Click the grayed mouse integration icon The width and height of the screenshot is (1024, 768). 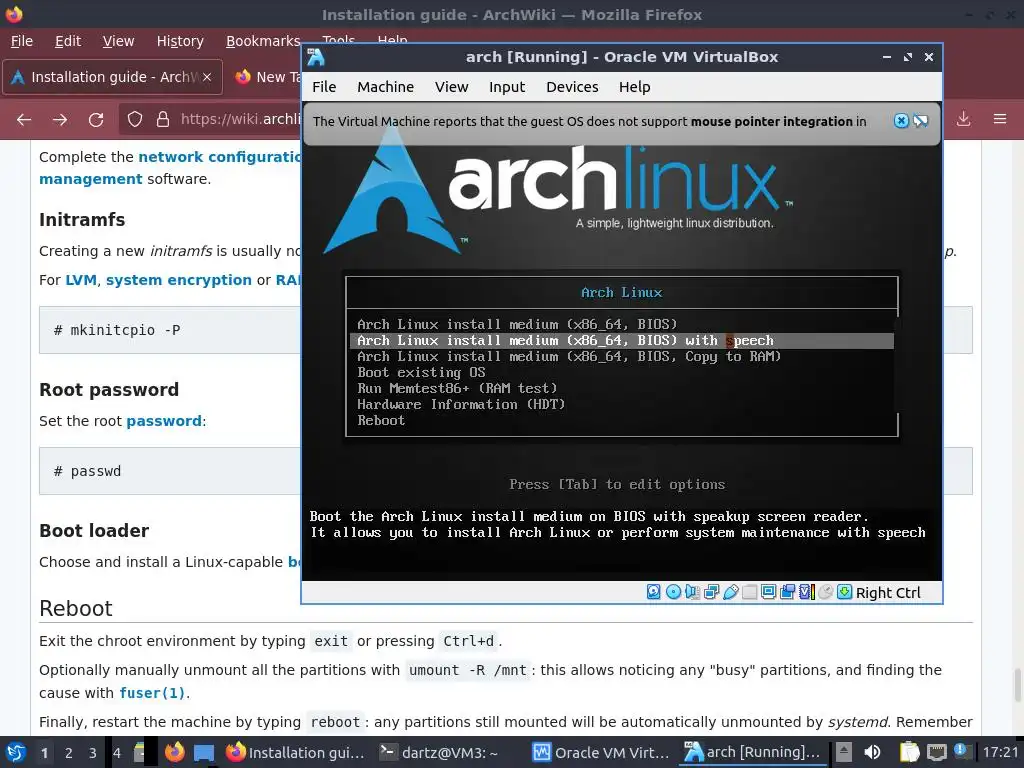(825, 592)
